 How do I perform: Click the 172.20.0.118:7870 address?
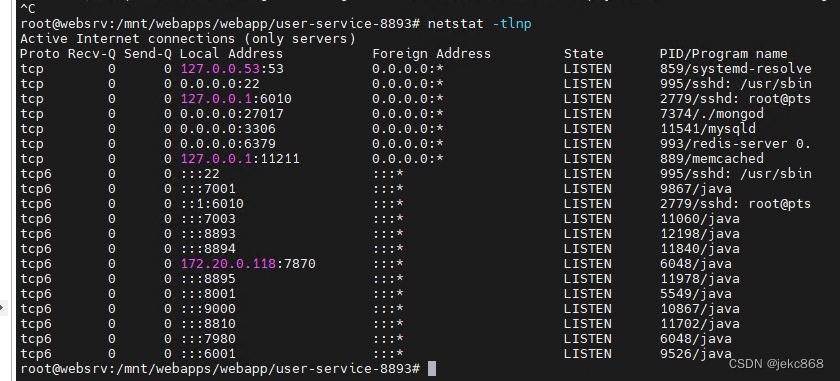click(248, 264)
